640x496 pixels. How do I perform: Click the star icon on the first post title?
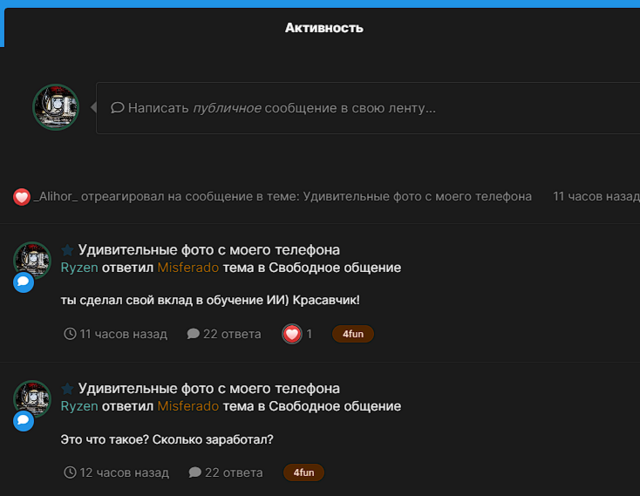pos(67,249)
